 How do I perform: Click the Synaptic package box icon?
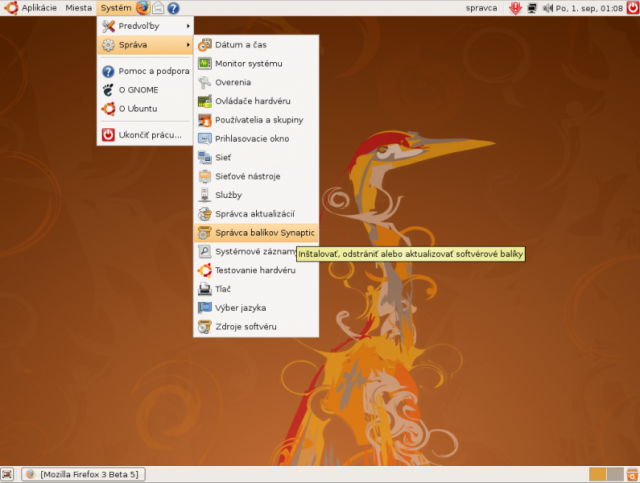[204, 233]
